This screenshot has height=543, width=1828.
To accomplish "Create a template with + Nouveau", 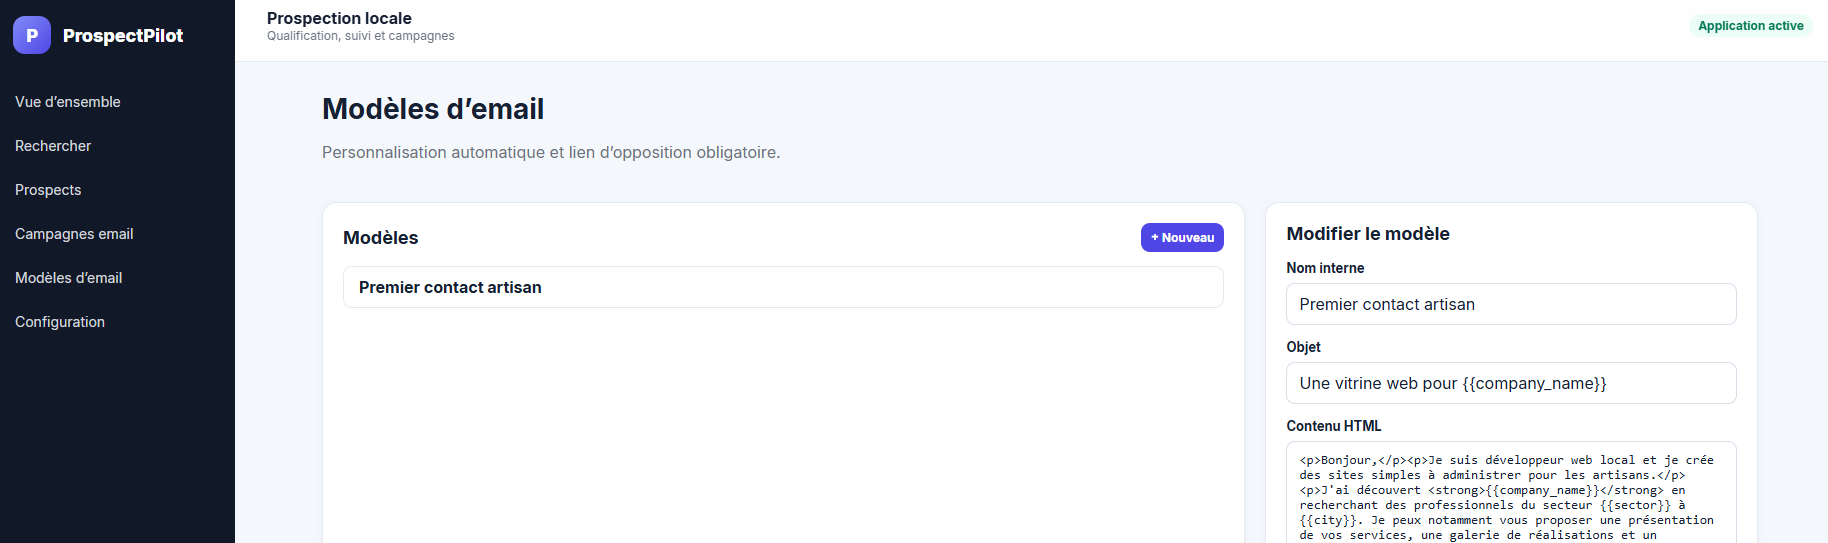I will point(1182,237).
